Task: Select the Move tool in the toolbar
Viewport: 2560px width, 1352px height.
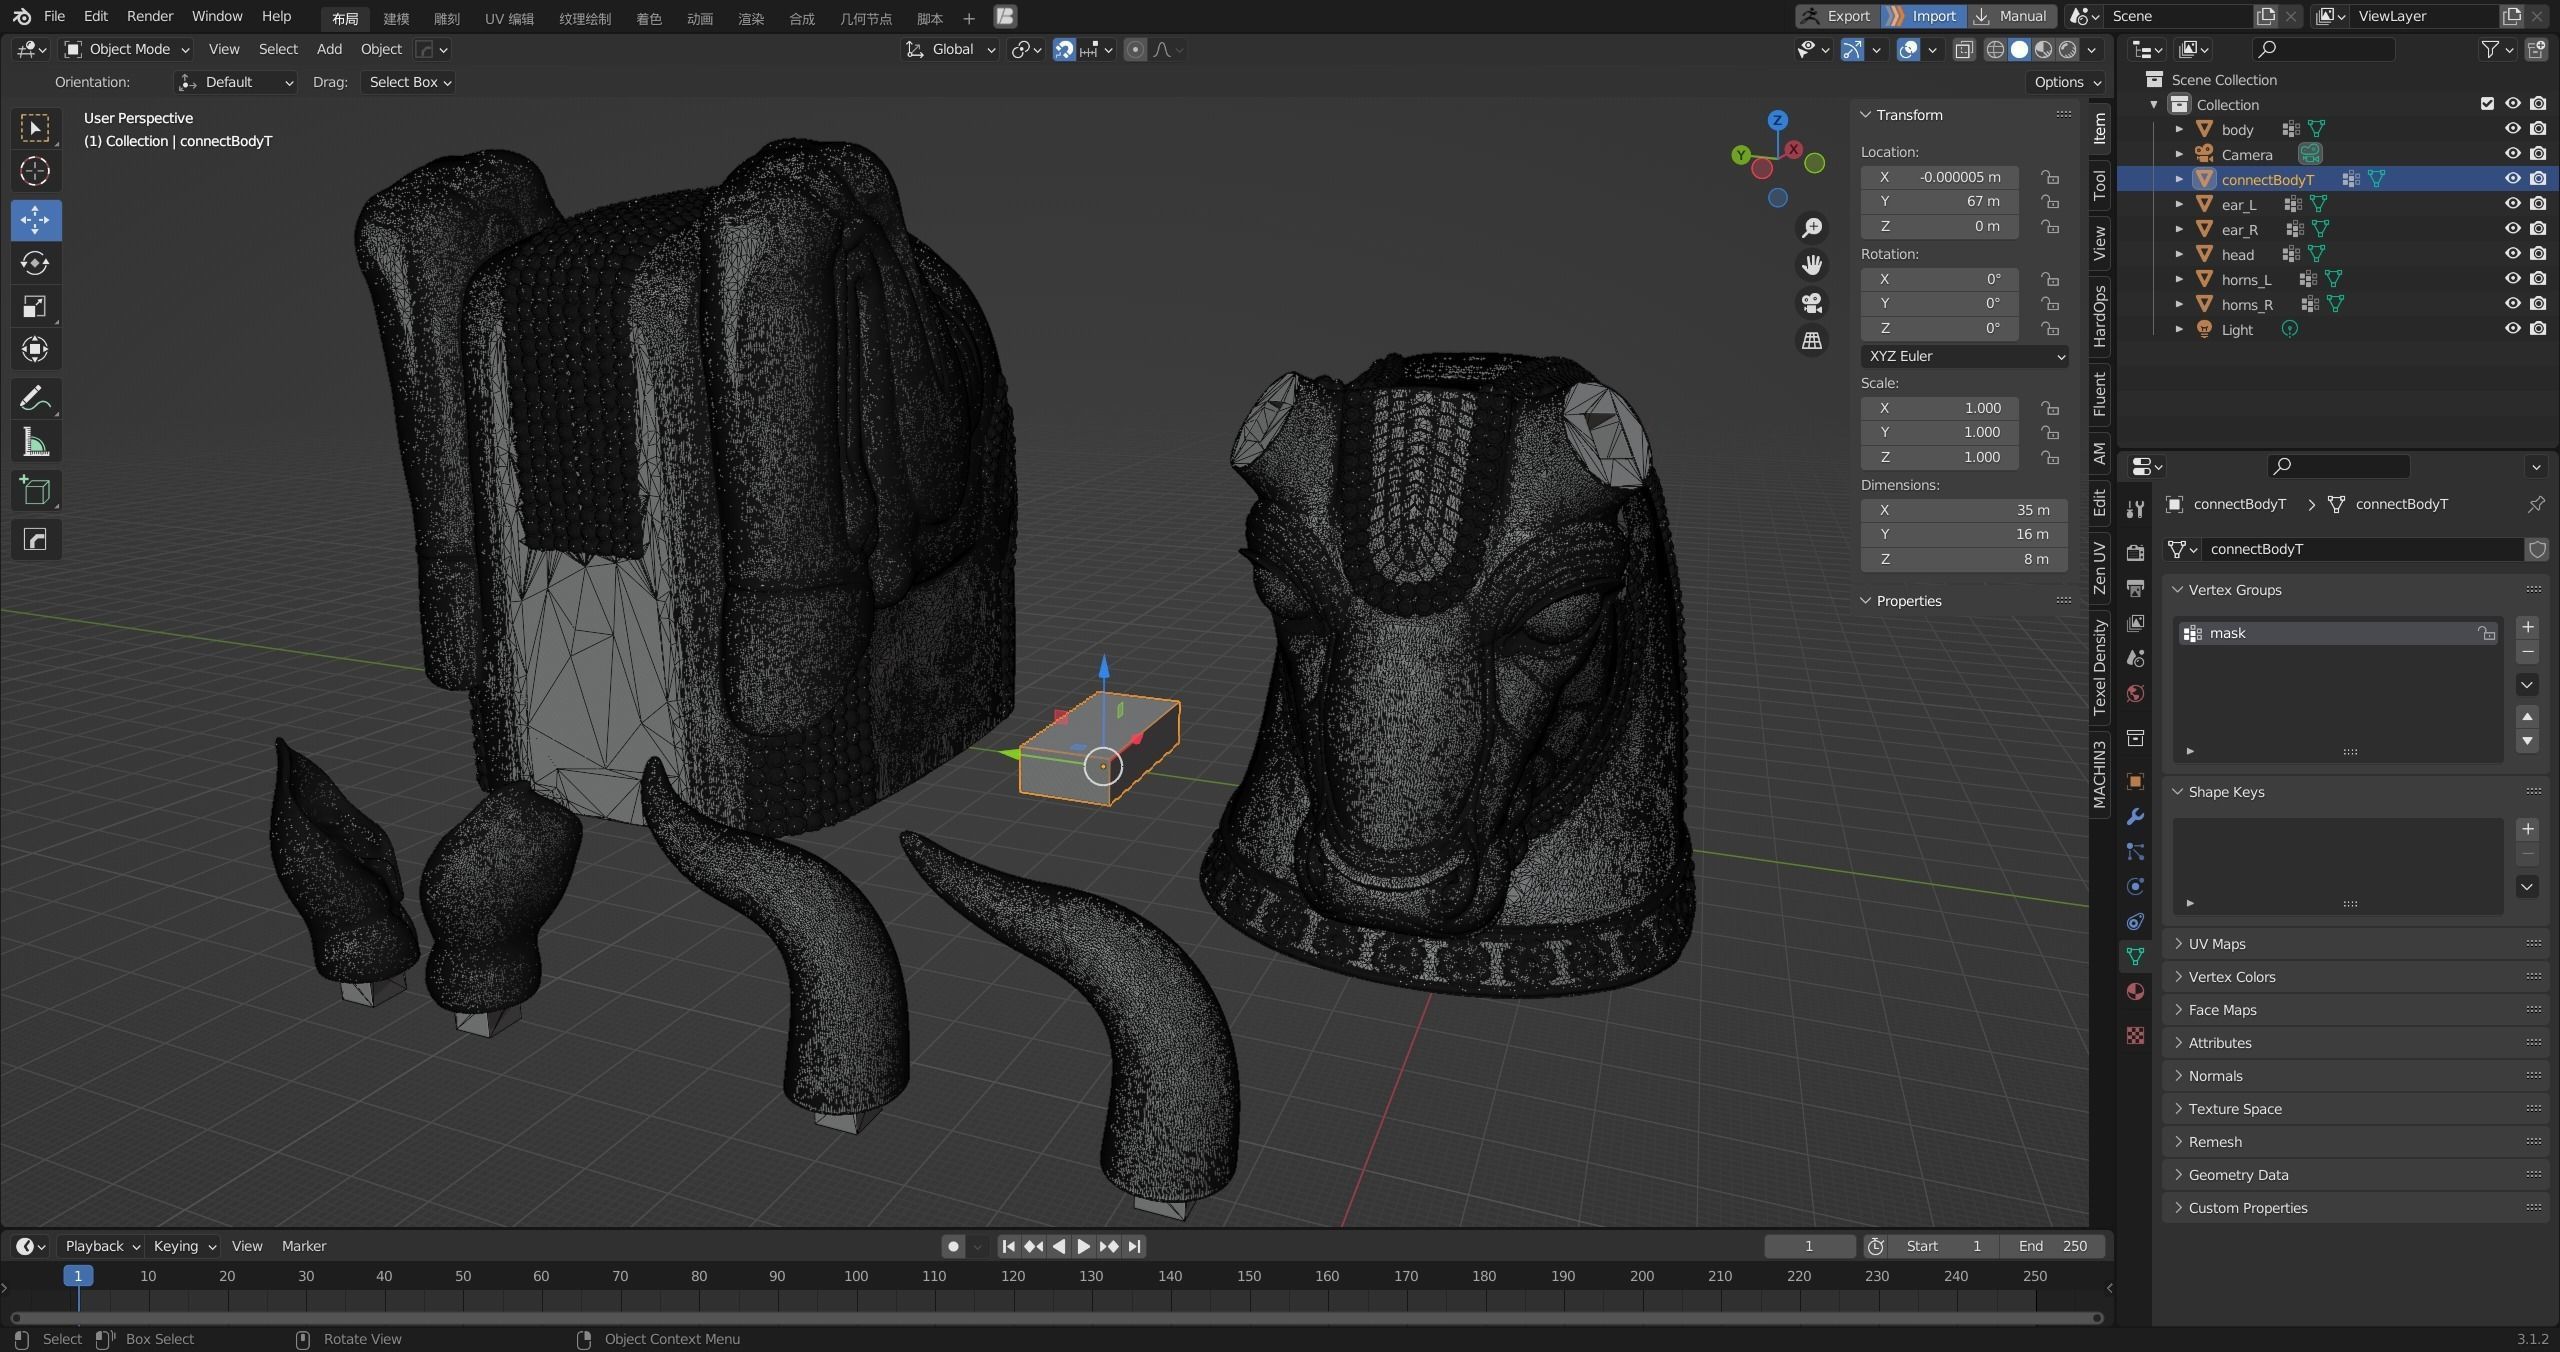Action: 35,220
